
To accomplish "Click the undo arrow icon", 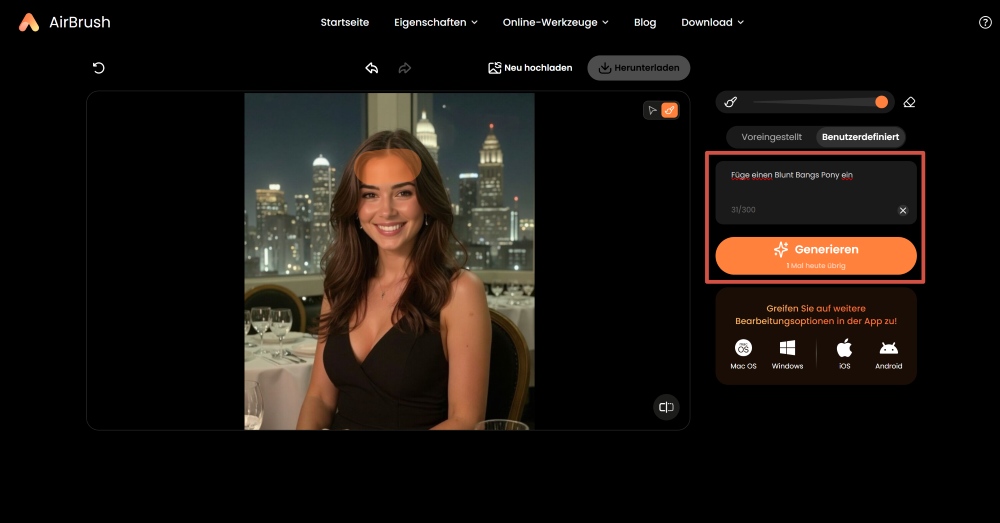I will (x=371, y=68).
